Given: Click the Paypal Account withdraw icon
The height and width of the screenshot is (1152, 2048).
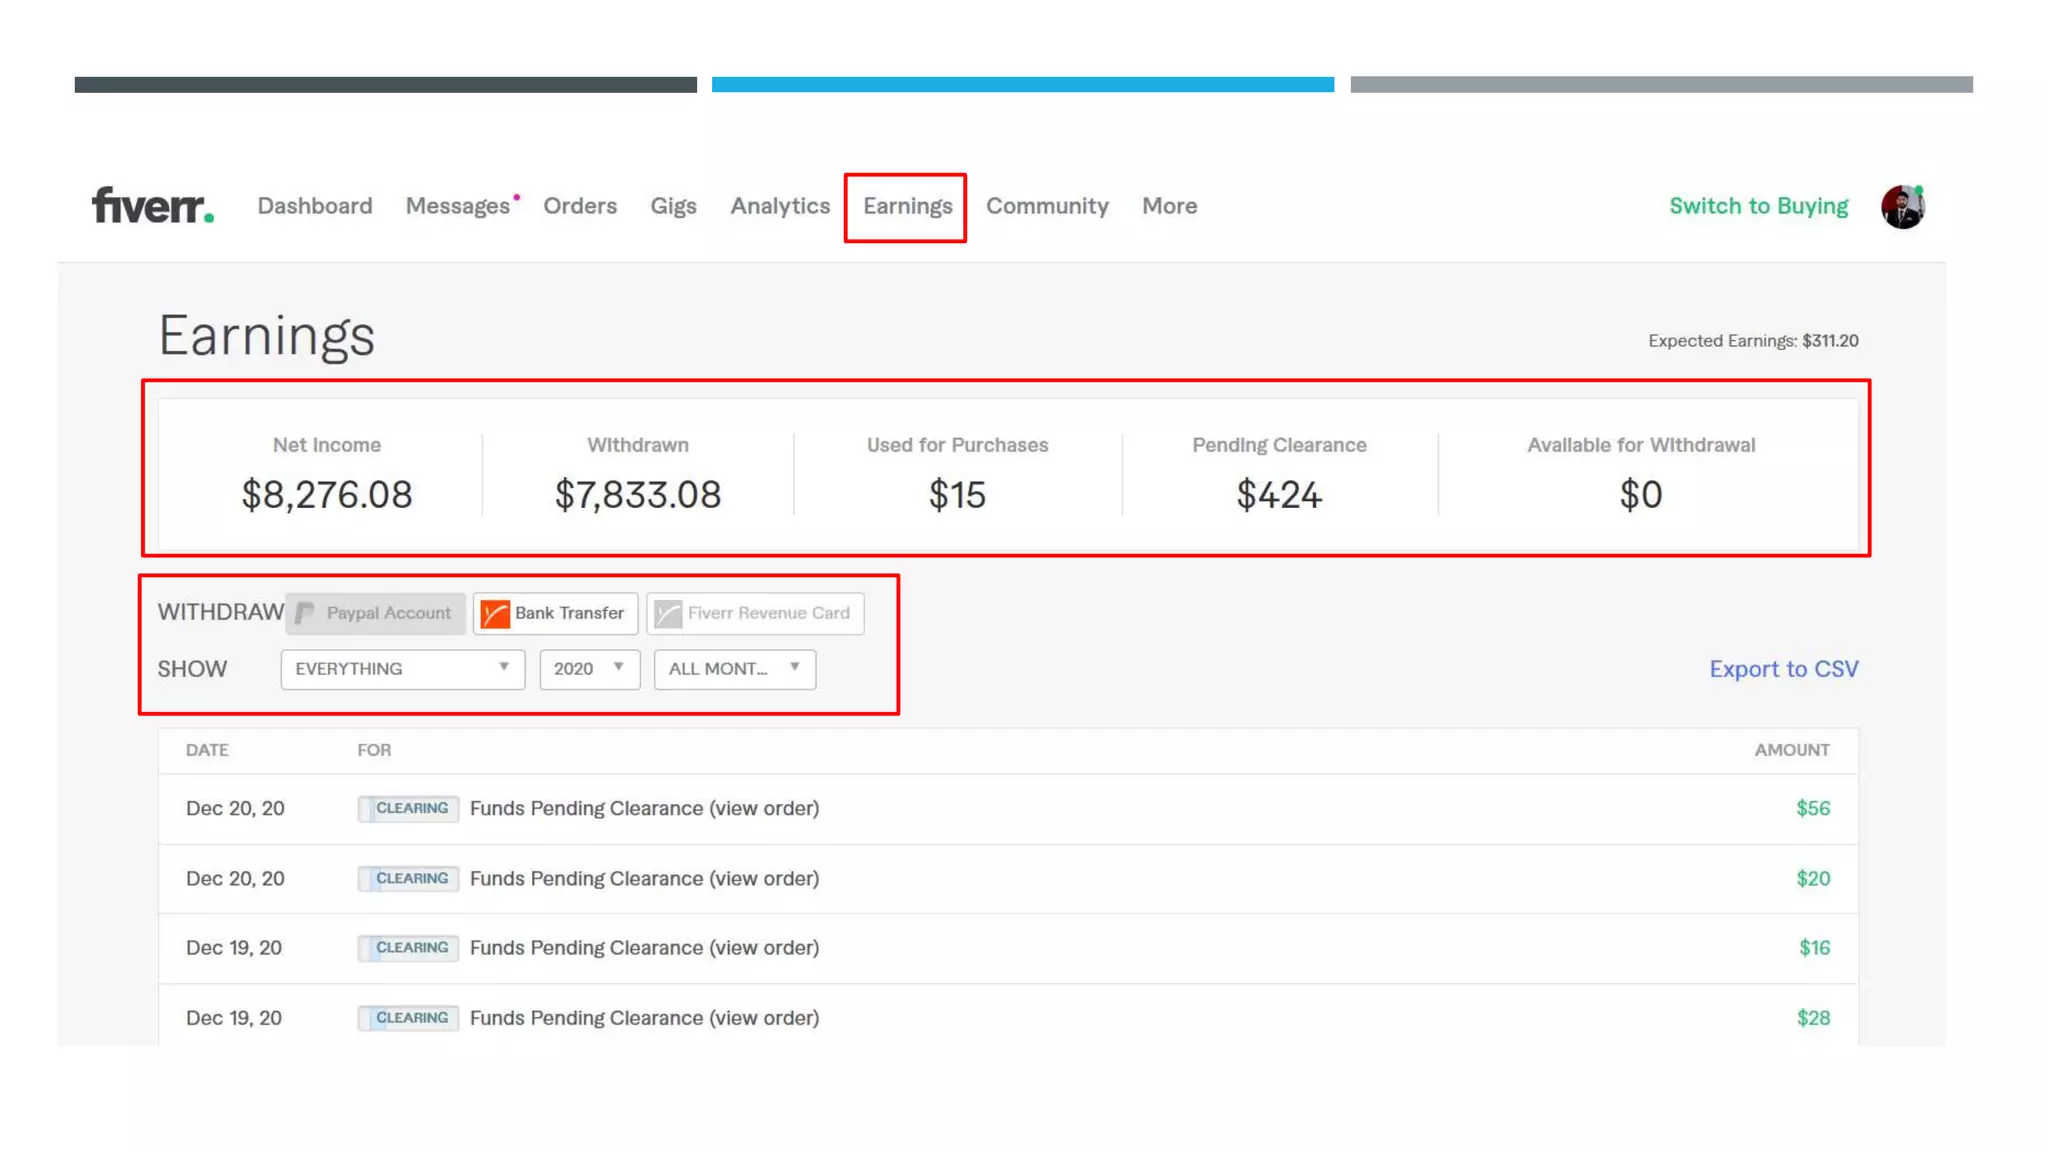Looking at the screenshot, I should click(x=305, y=613).
